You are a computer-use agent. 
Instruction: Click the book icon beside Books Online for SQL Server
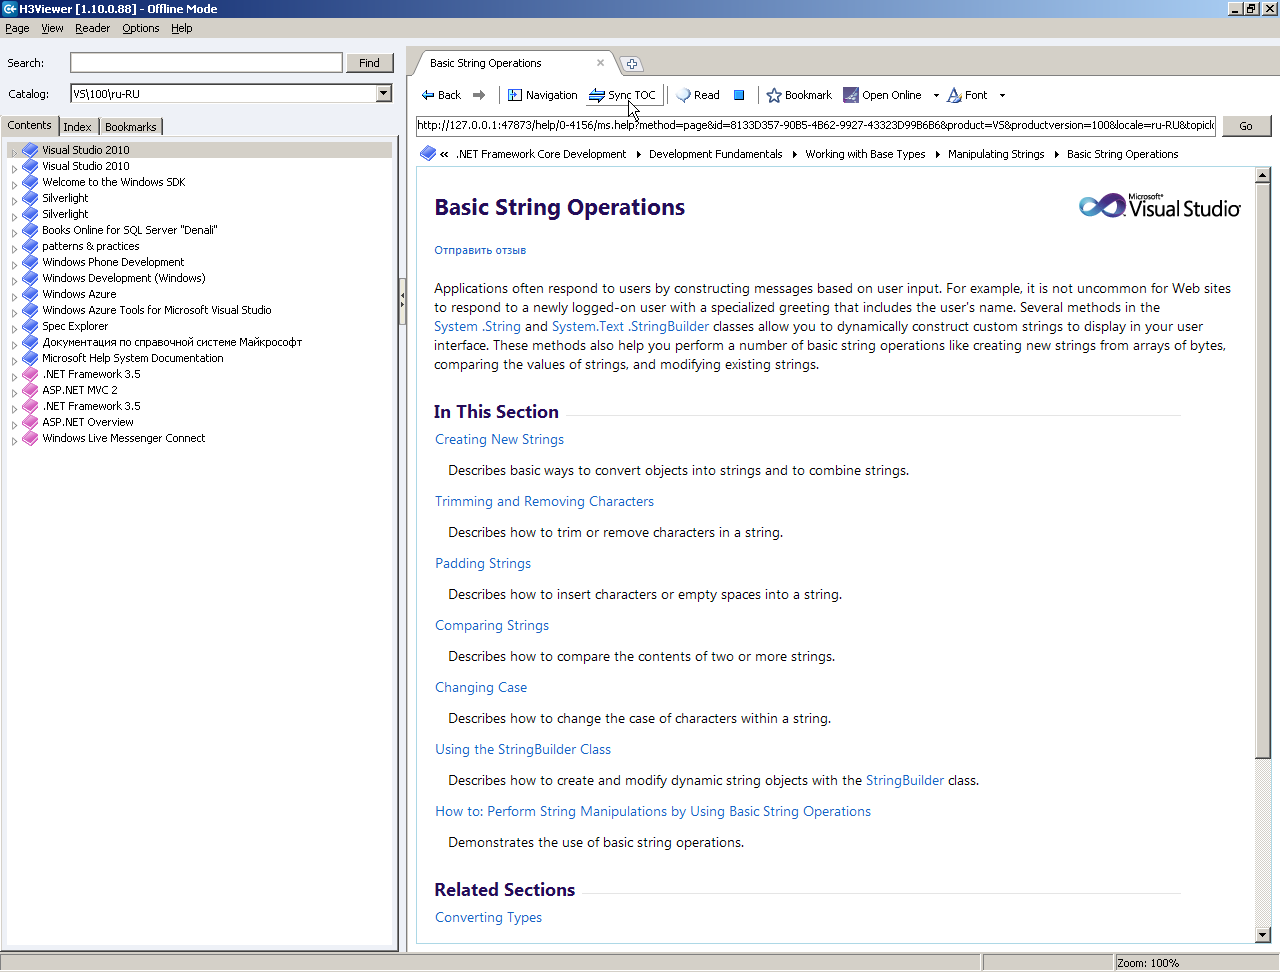tap(30, 230)
